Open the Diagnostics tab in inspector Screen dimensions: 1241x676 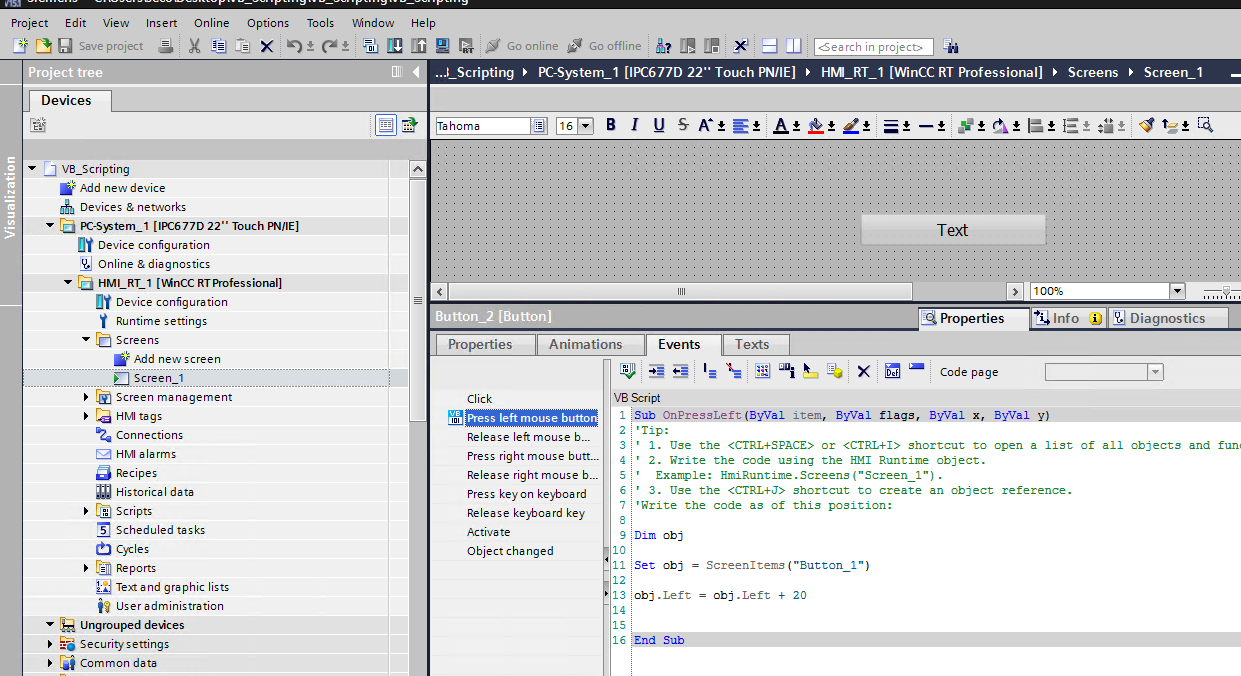pos(1167,318)
